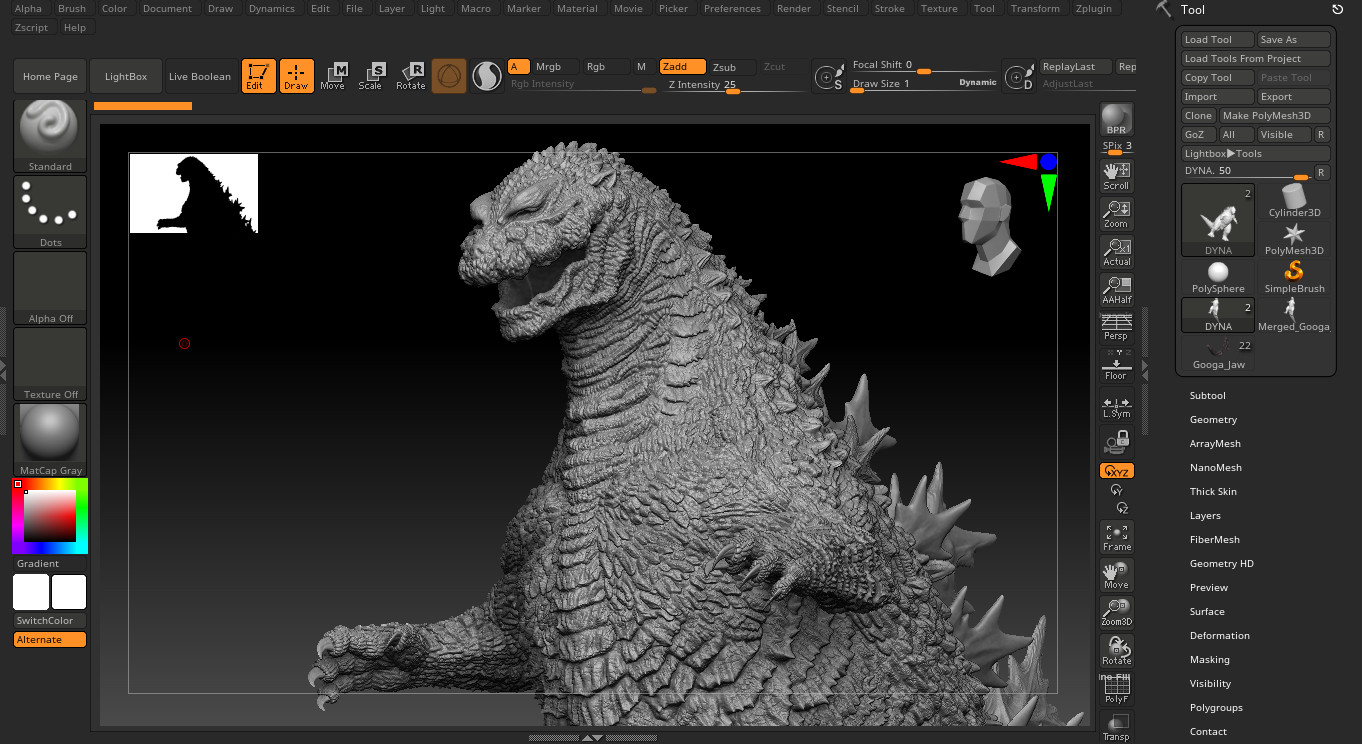
Task: Expand the NanoMesh section
Action: 1215,468
